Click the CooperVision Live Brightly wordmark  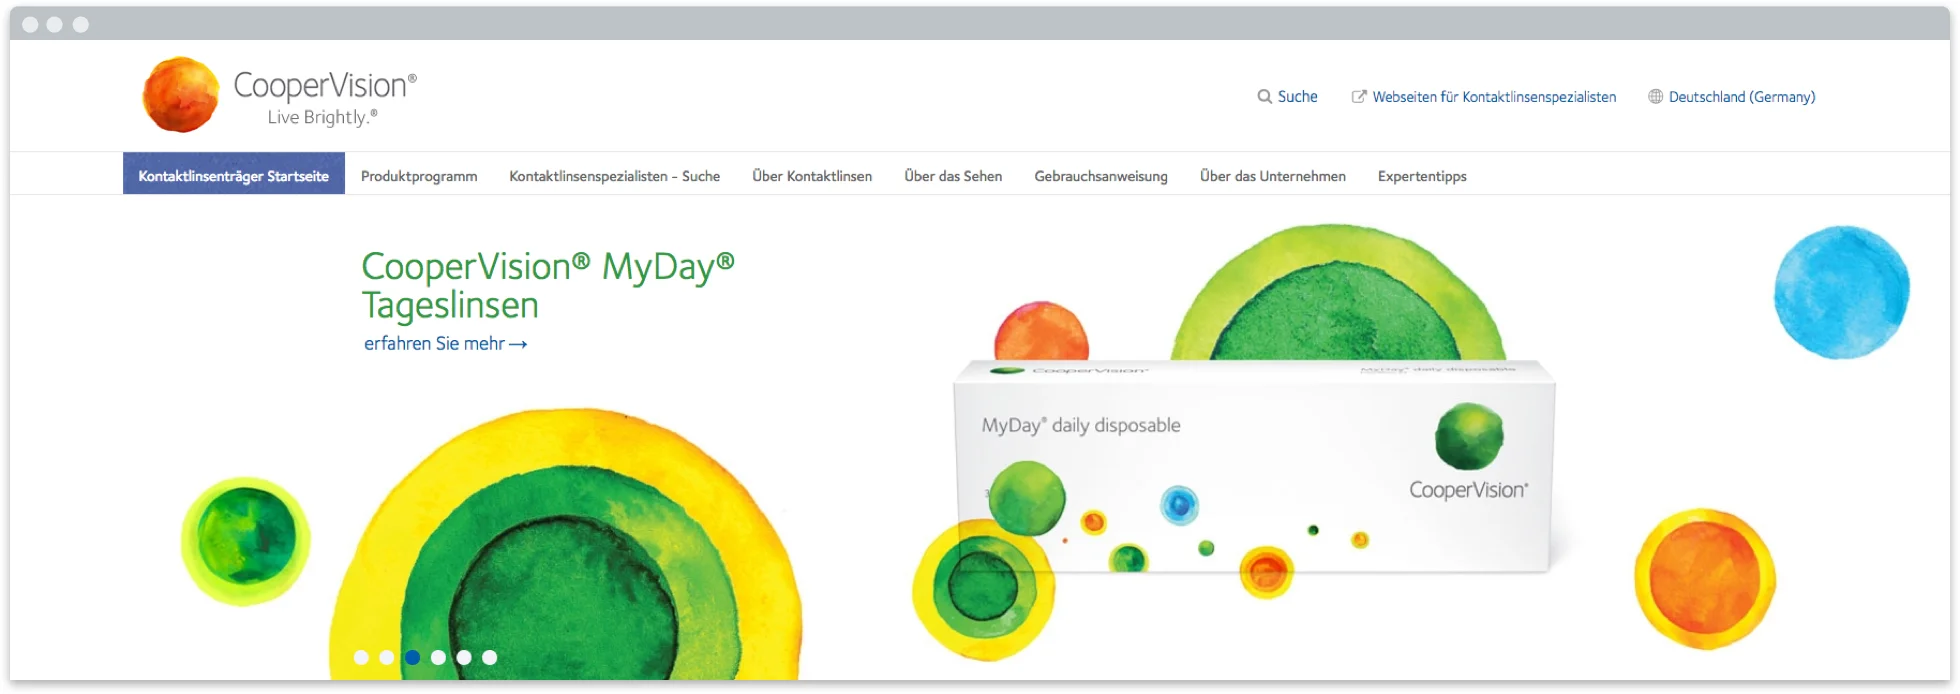point(325,97)
